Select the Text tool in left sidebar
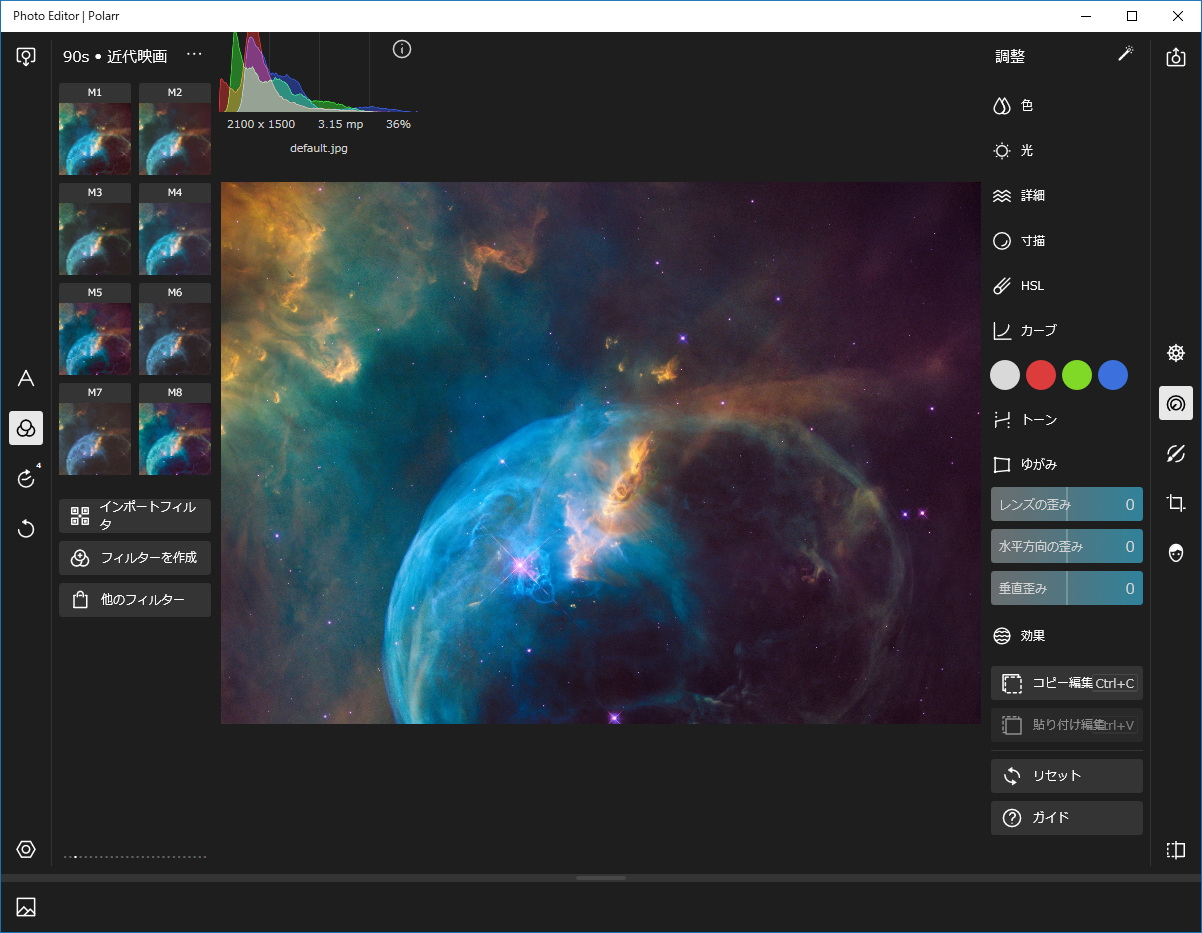Image resolution: width=1202 pixels, height=933 pixels. [x=26, y=378]
